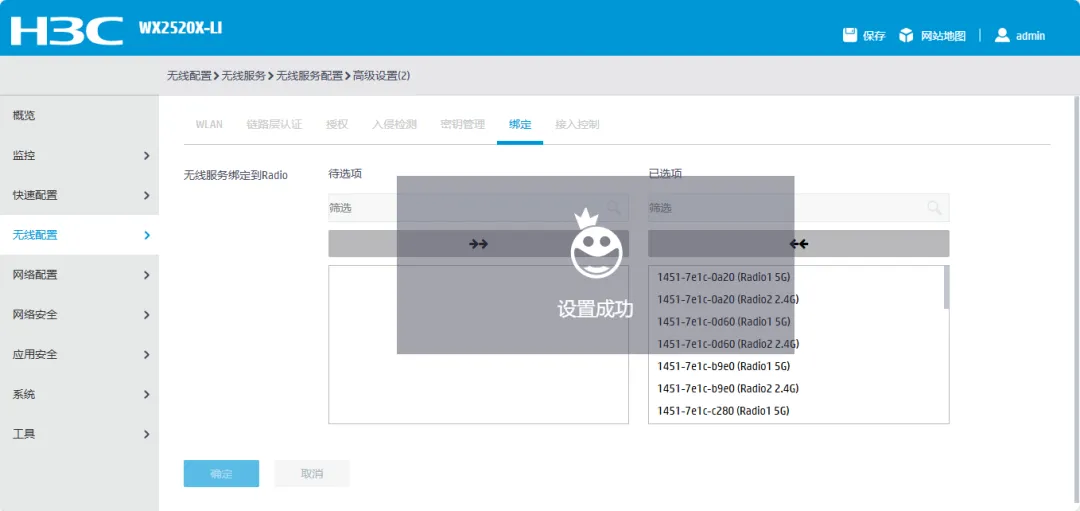Switch to 链路层认证 tab
The width and height of the screenshot is (1080, 511).
coord(274,125)
